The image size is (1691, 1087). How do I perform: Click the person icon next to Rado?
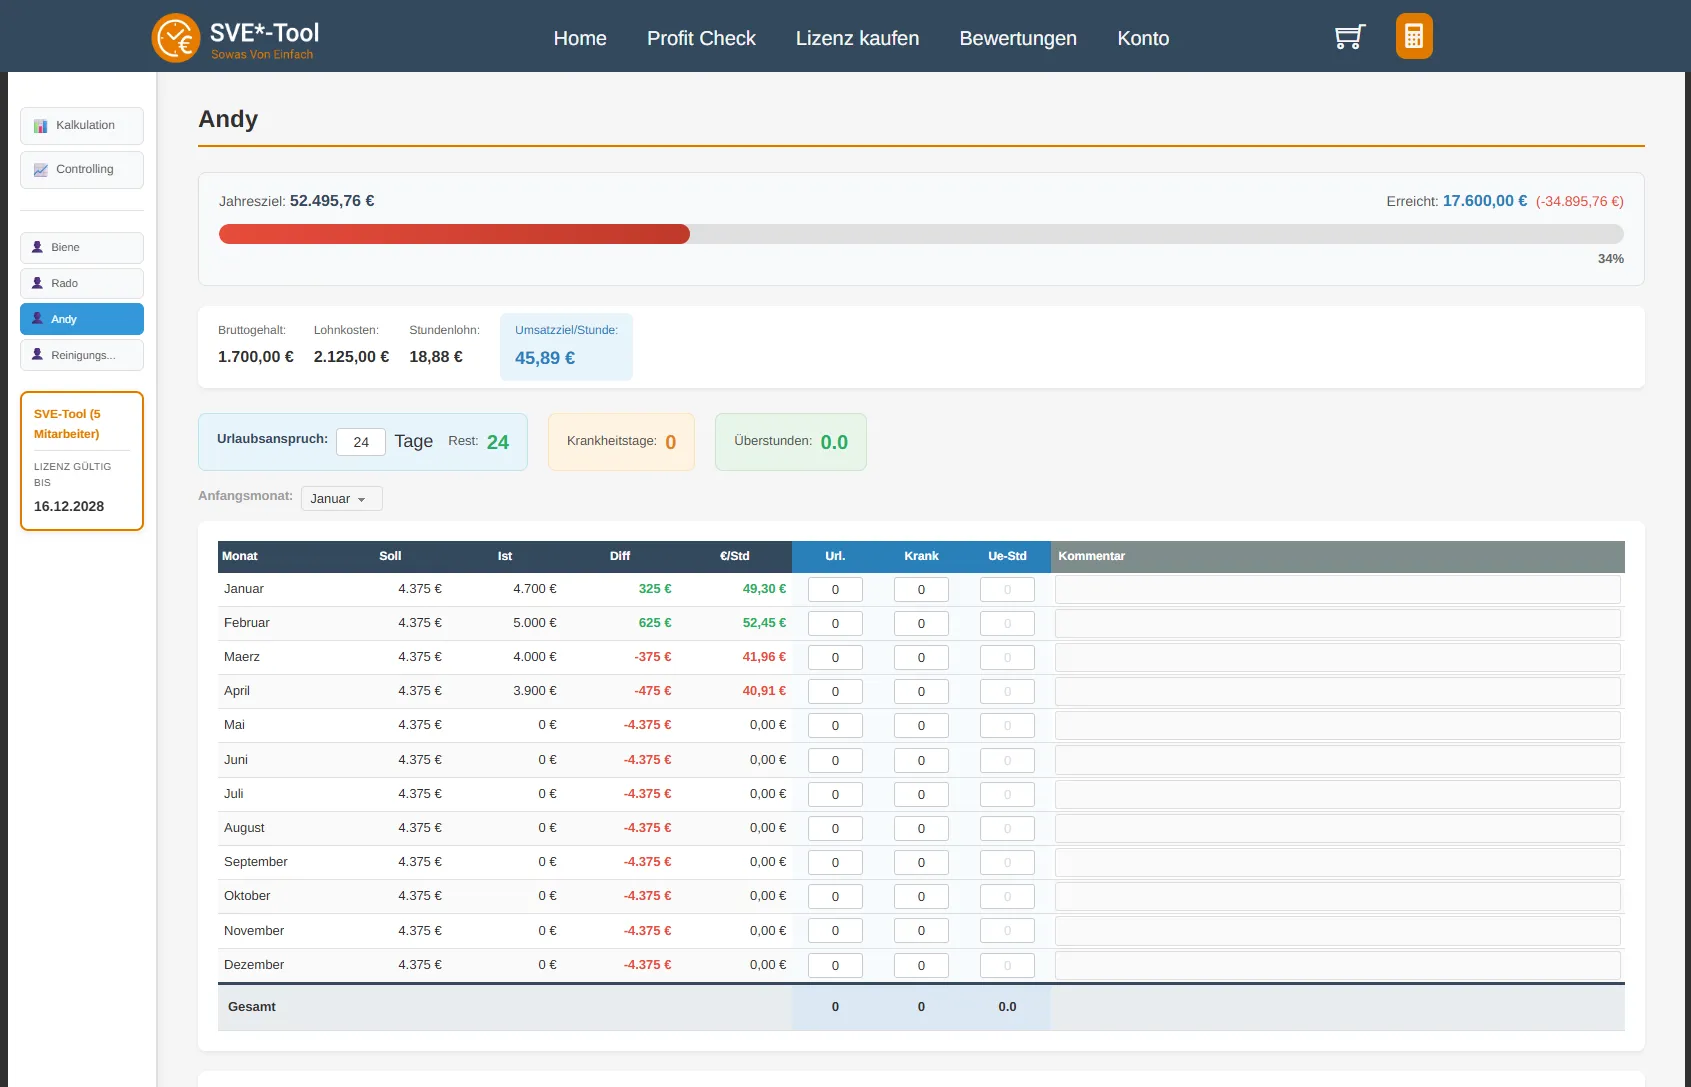(38, 283)
